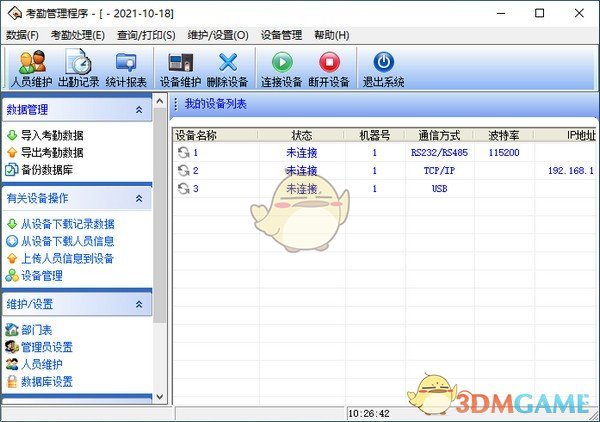Click 断开设备 red stop icon
Screen dimensions: 600x422
pos(329,62)
